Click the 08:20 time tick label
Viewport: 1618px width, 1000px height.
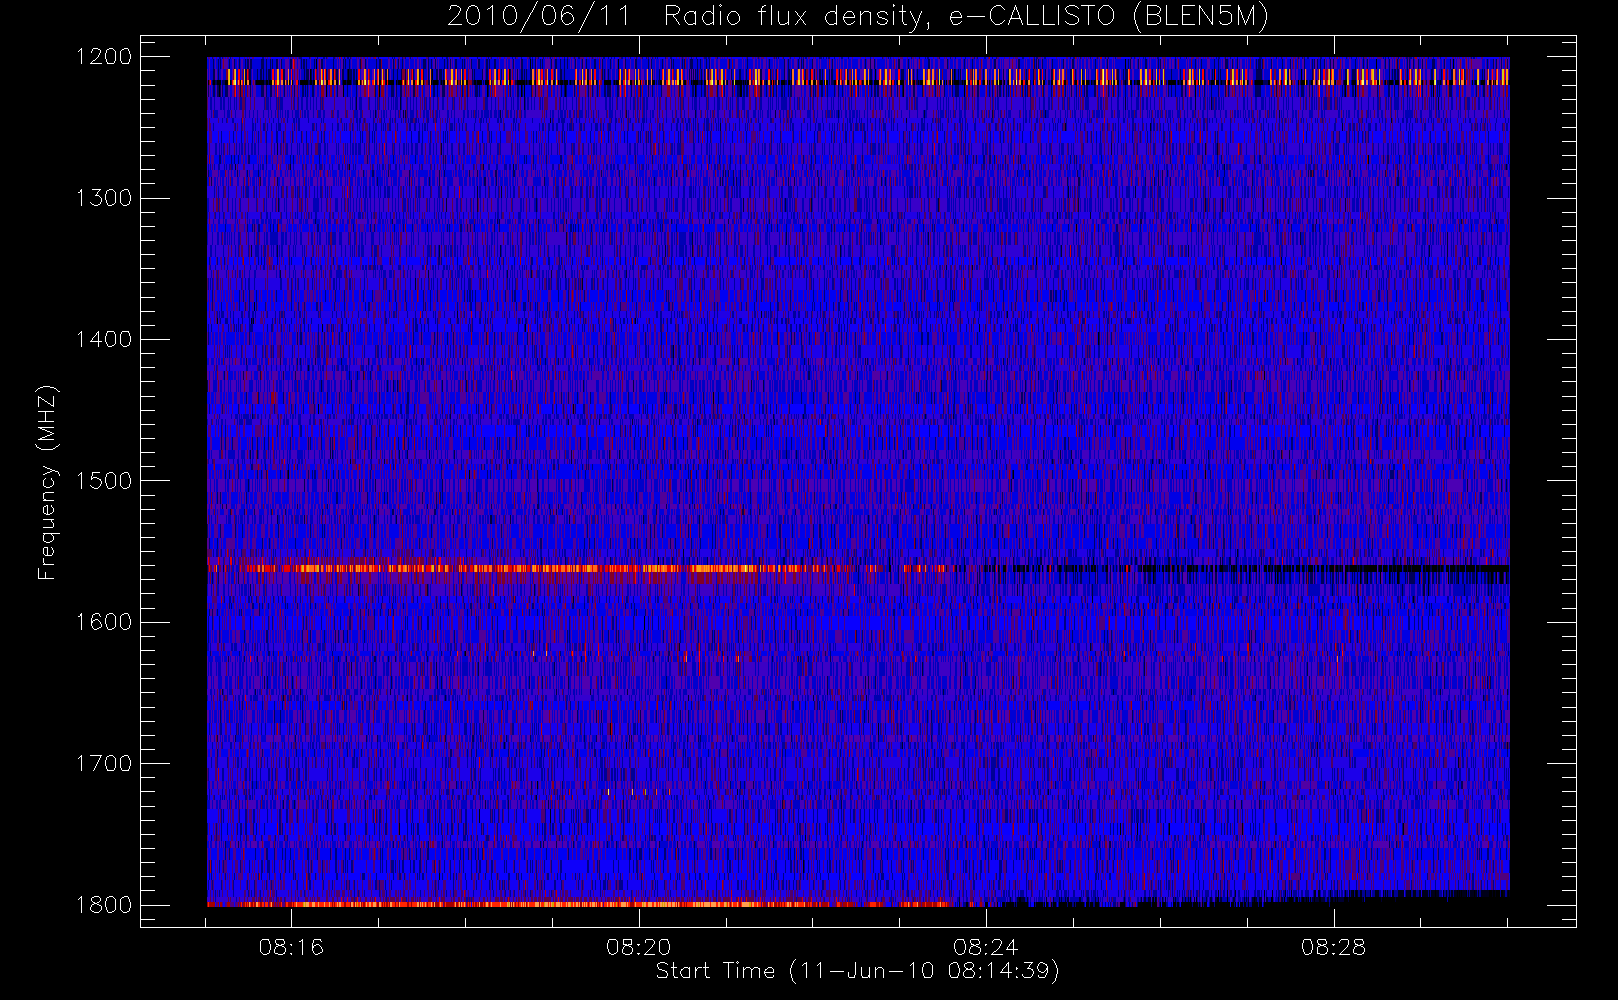(639, 946)
